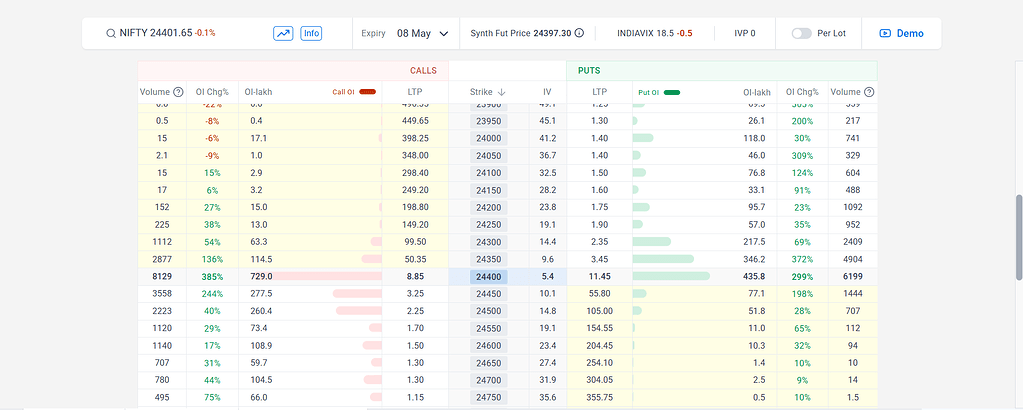Click the page vertical scrollbar thumb
This screenshot has width=1023, height=410.
pos(1019,238)
